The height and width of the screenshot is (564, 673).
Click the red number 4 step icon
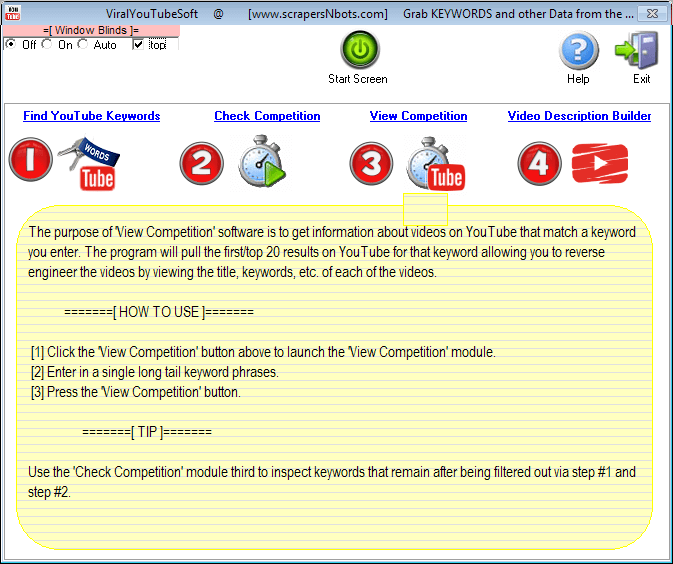[540, 163]
